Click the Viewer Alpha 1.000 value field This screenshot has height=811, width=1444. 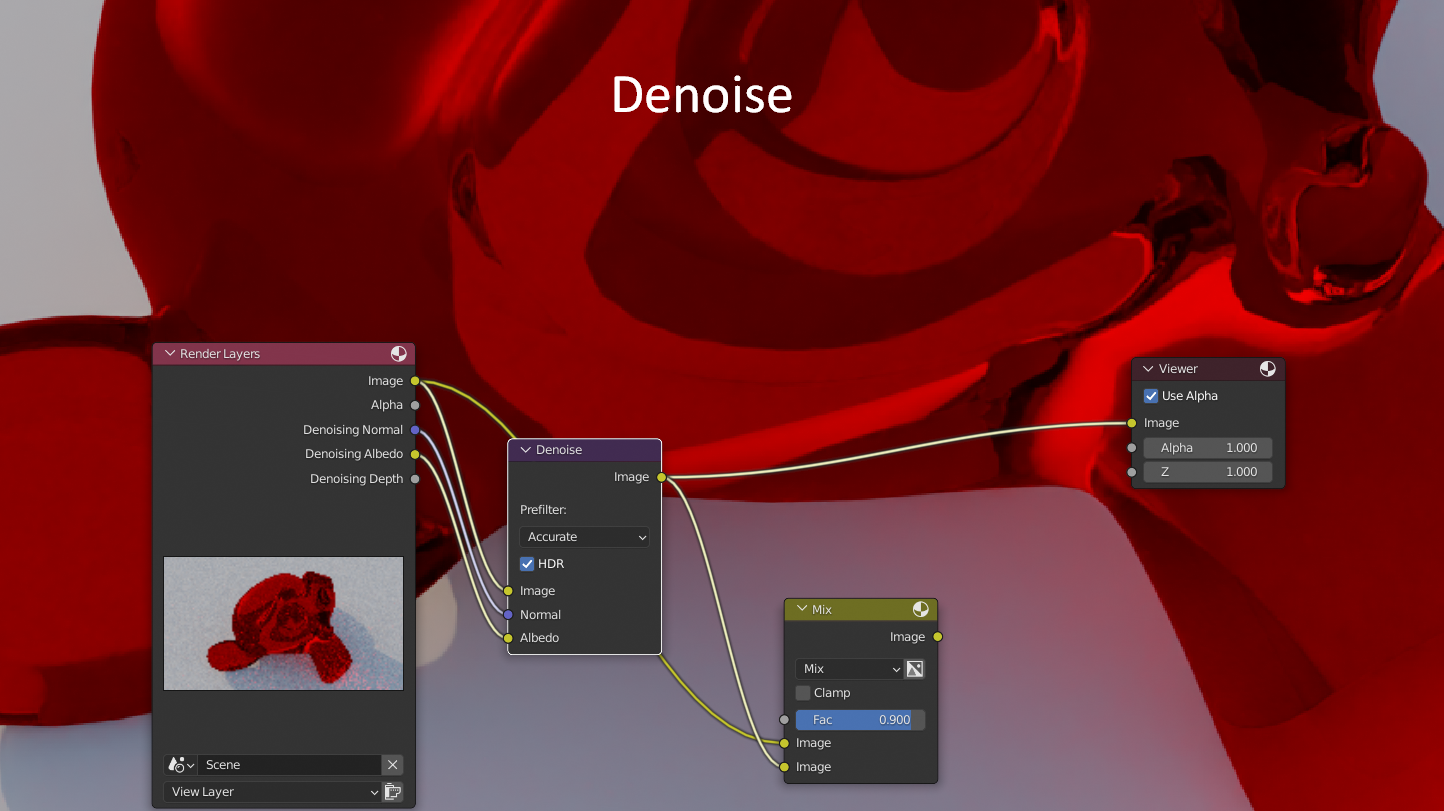[1208, 448]
